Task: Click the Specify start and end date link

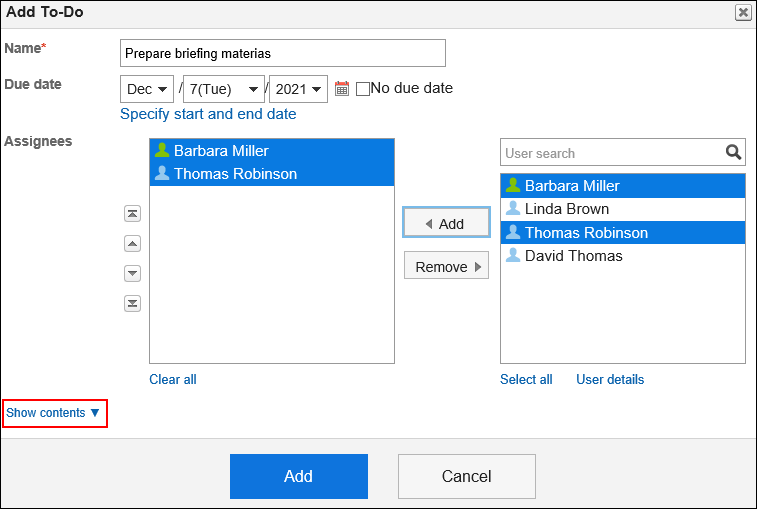Action: coord(208,114)
